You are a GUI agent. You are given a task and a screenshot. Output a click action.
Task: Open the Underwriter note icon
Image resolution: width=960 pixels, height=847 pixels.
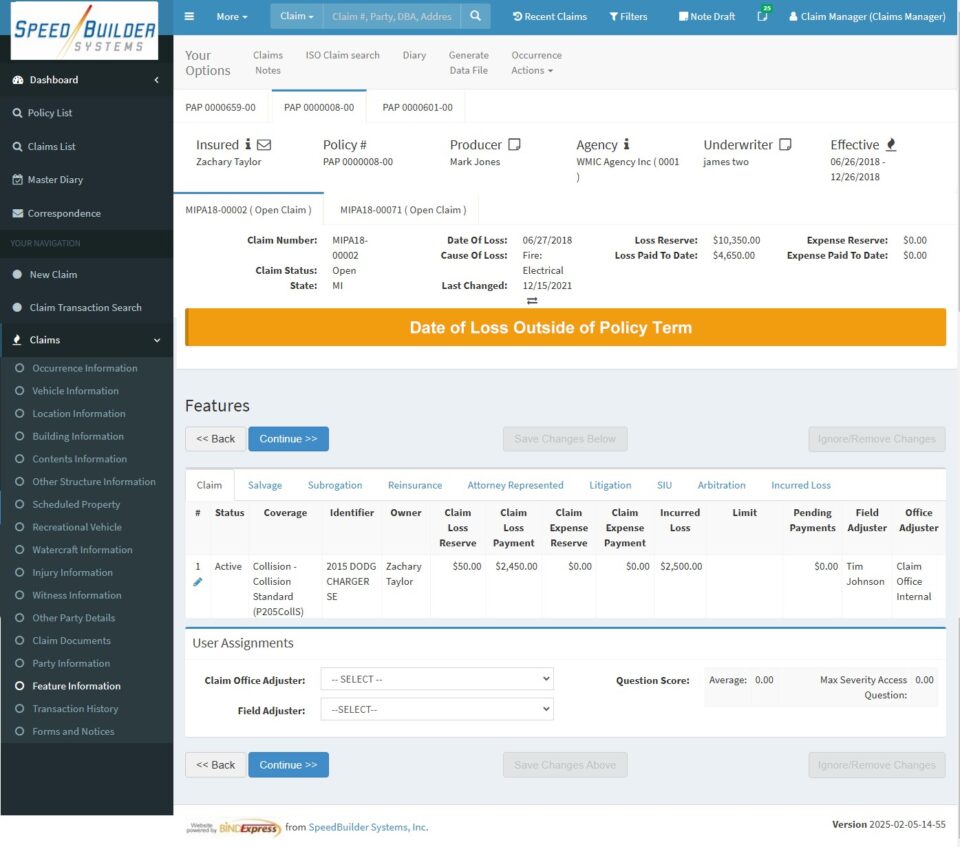coord(785,145)
